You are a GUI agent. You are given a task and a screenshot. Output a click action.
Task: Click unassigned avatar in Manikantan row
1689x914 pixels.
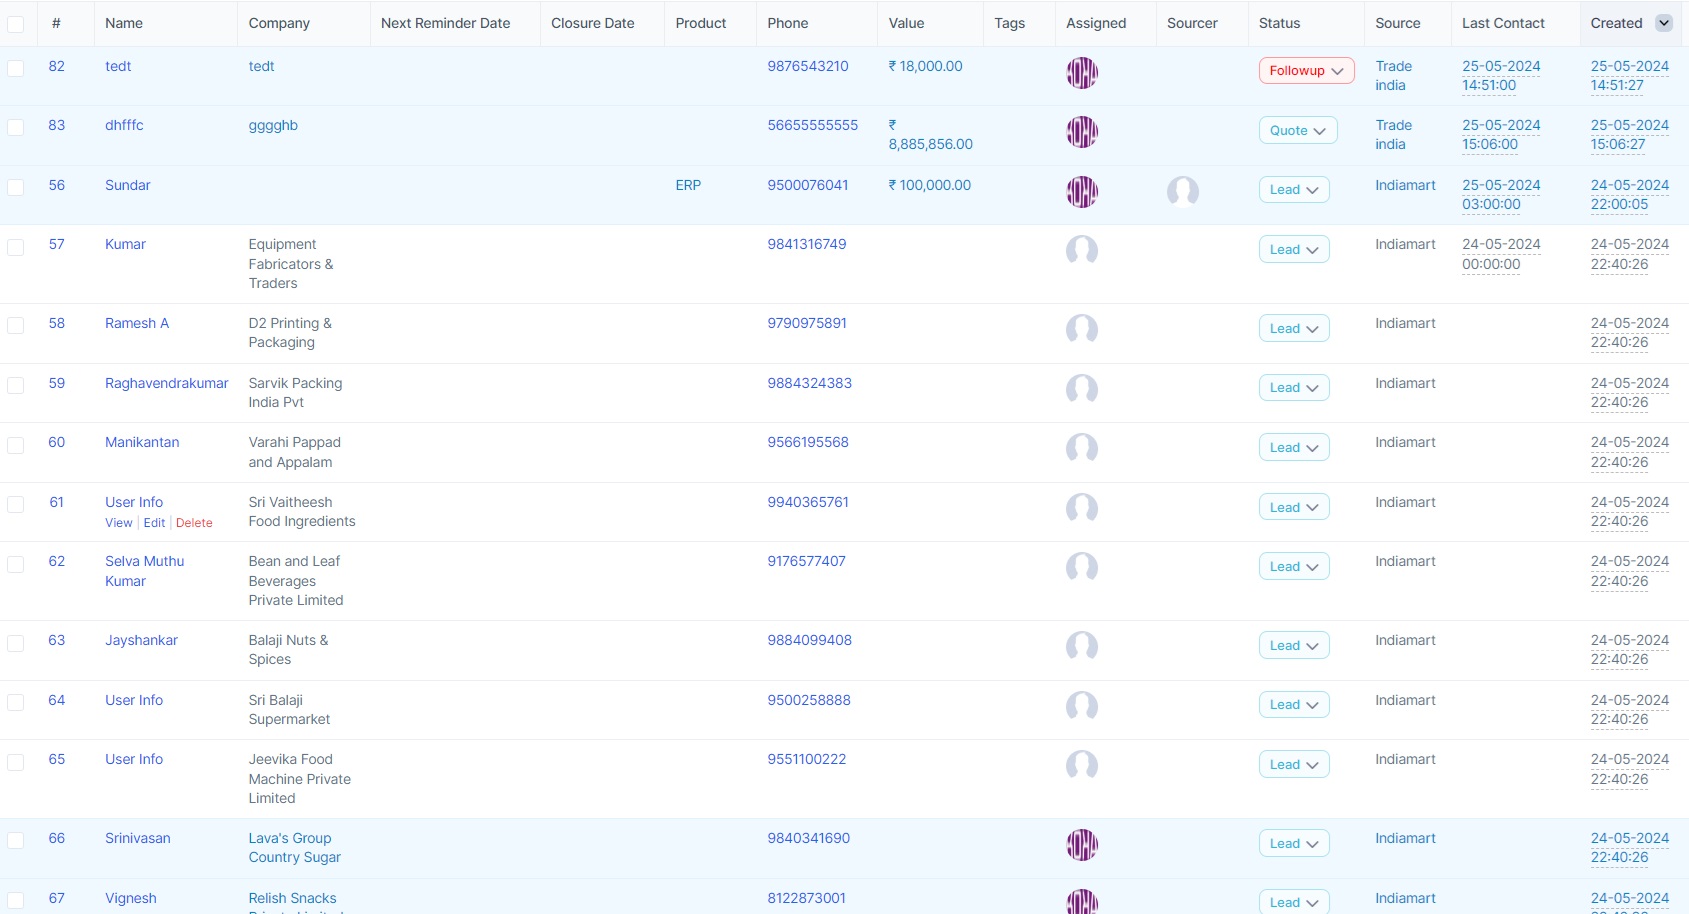(1082, 449)
